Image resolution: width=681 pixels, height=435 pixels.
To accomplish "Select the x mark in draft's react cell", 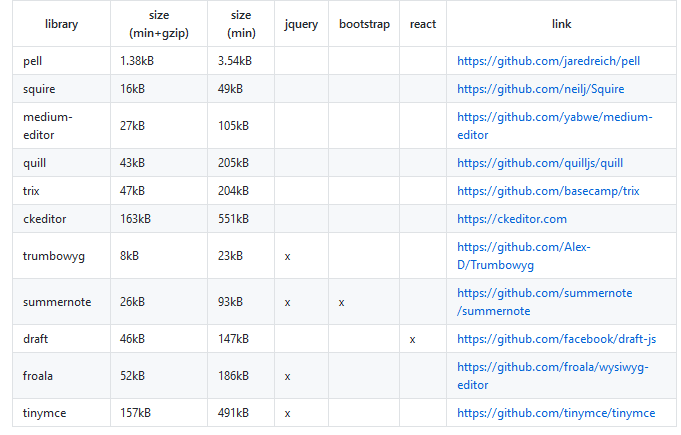I will (x=412, y=340).
